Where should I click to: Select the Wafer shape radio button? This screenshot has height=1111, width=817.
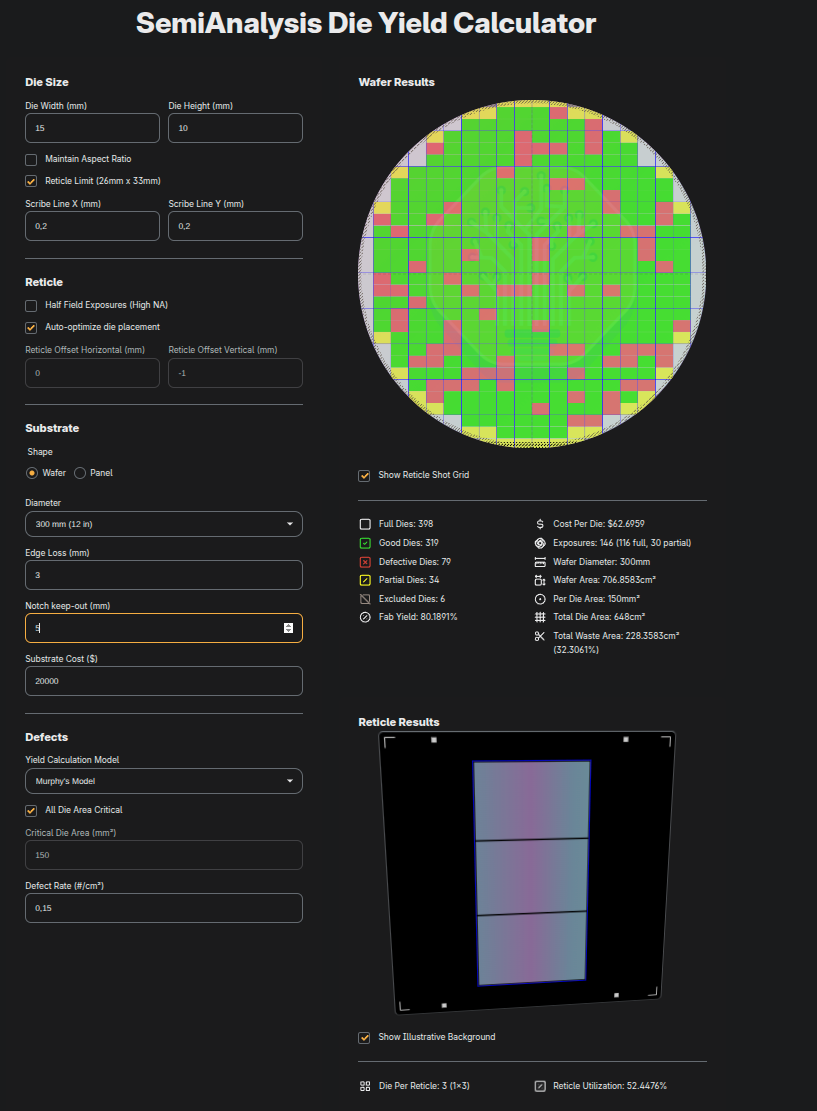point(32,473)
